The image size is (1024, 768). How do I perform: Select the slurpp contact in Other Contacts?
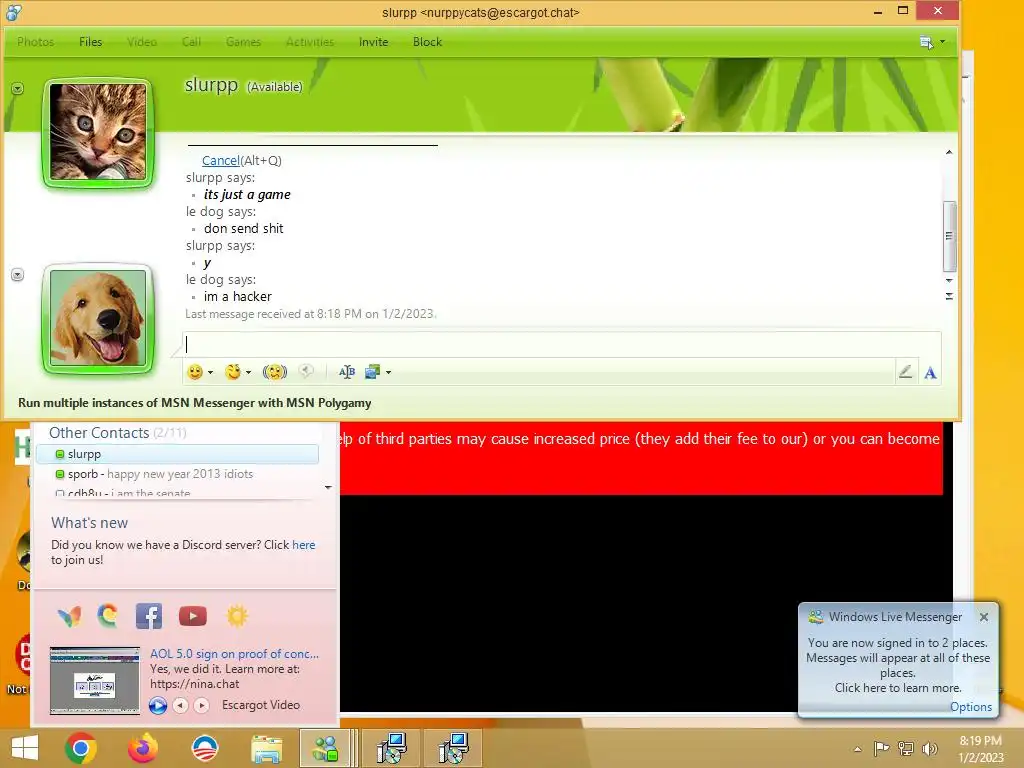point(177,454)
